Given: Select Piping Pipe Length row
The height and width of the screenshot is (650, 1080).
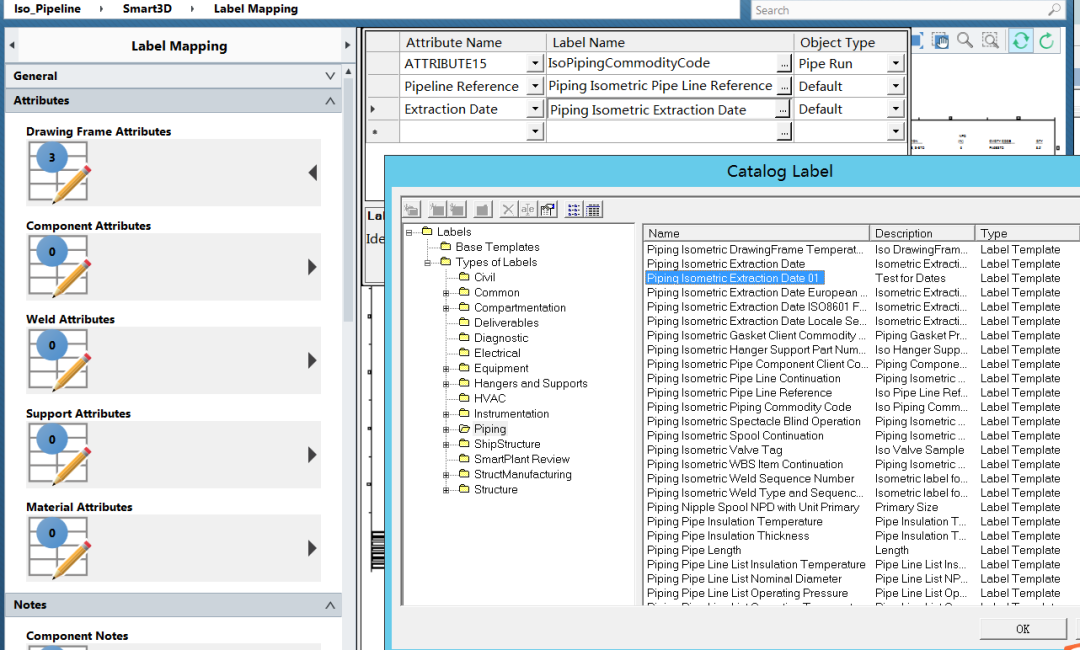Looking at the screenshot, I should [x=694, y=550].
